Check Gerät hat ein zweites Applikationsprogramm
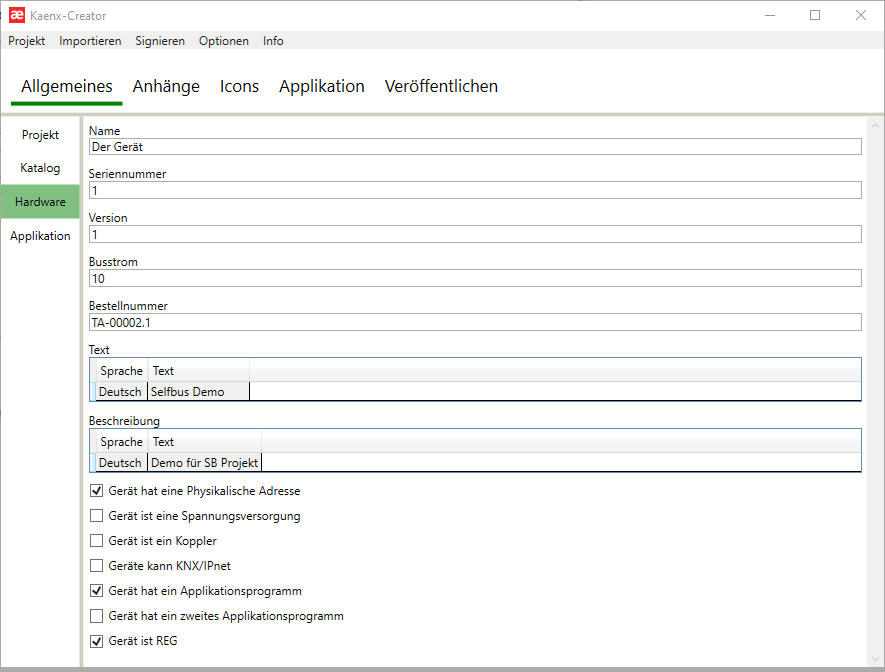 [97, 616]
